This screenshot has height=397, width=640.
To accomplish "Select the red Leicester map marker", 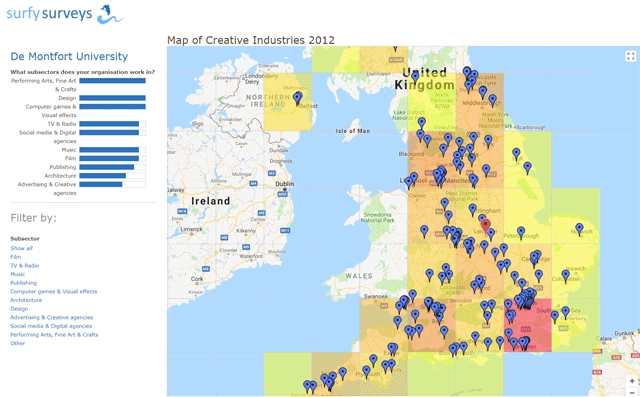I will (486, 226).
